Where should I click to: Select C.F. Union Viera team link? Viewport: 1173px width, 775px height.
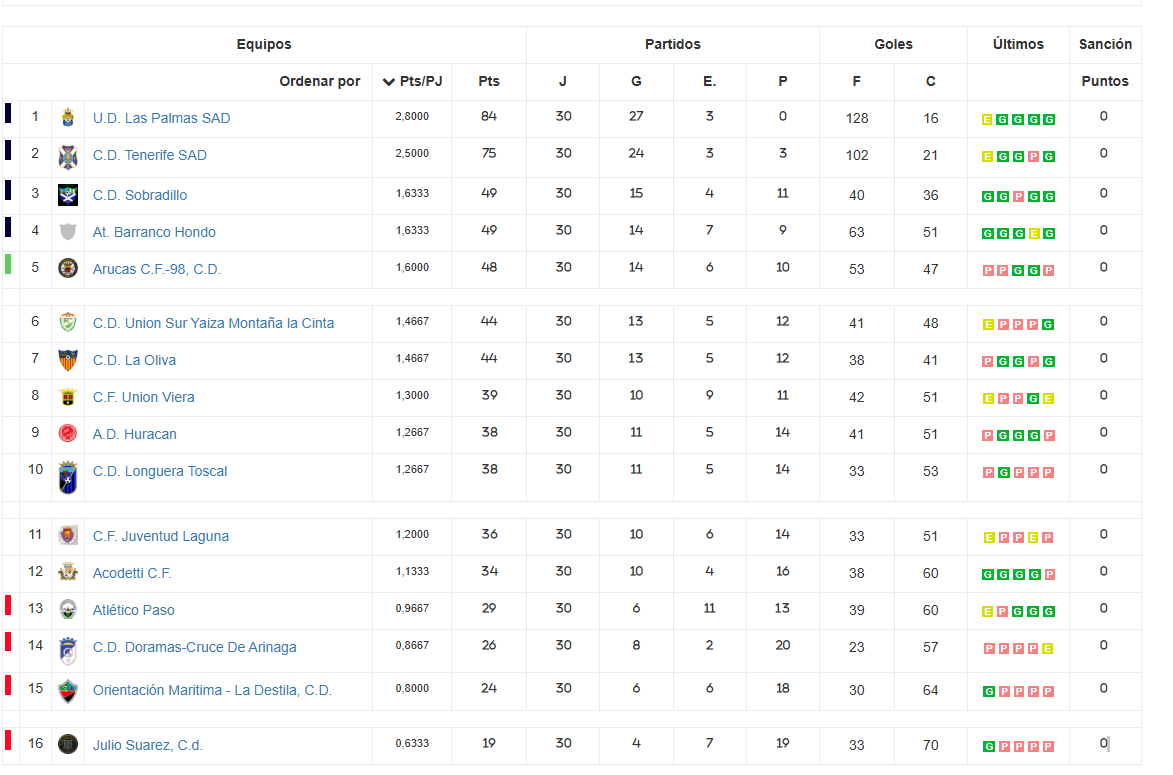[x=144, y=397]
